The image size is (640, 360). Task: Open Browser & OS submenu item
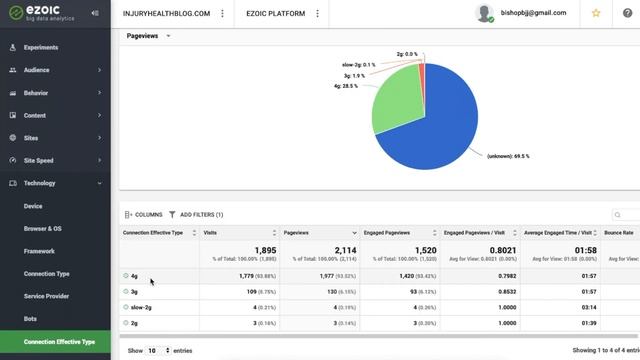pos(42,229)
